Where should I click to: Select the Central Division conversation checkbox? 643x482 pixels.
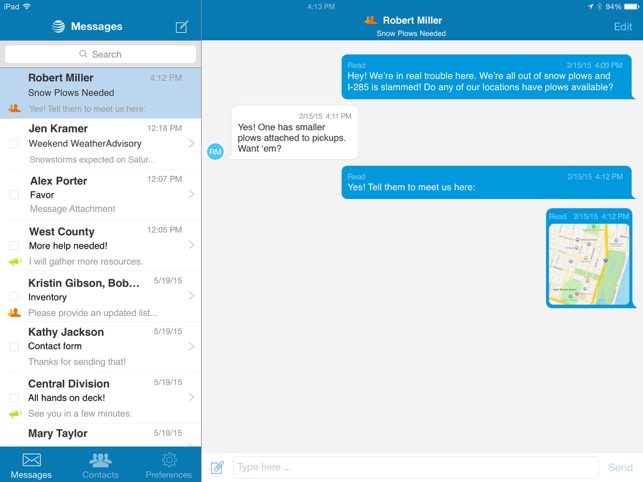point(14,397)
